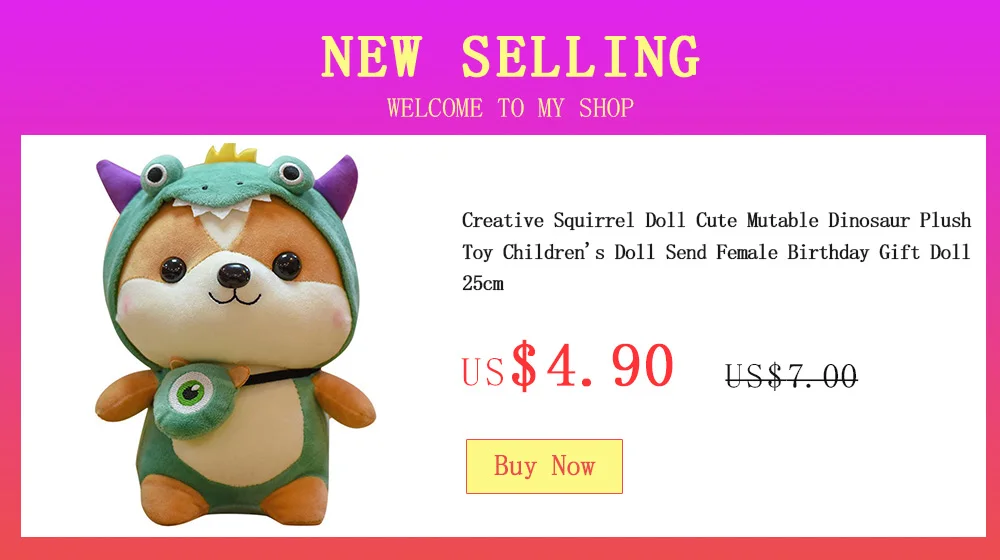
Task: Click the green eyeball bag on plush
Action: 190,399
